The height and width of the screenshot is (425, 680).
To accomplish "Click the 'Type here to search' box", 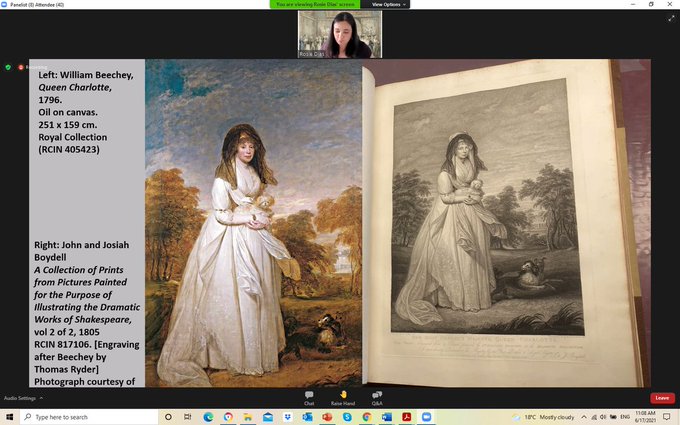I will 89,417.
